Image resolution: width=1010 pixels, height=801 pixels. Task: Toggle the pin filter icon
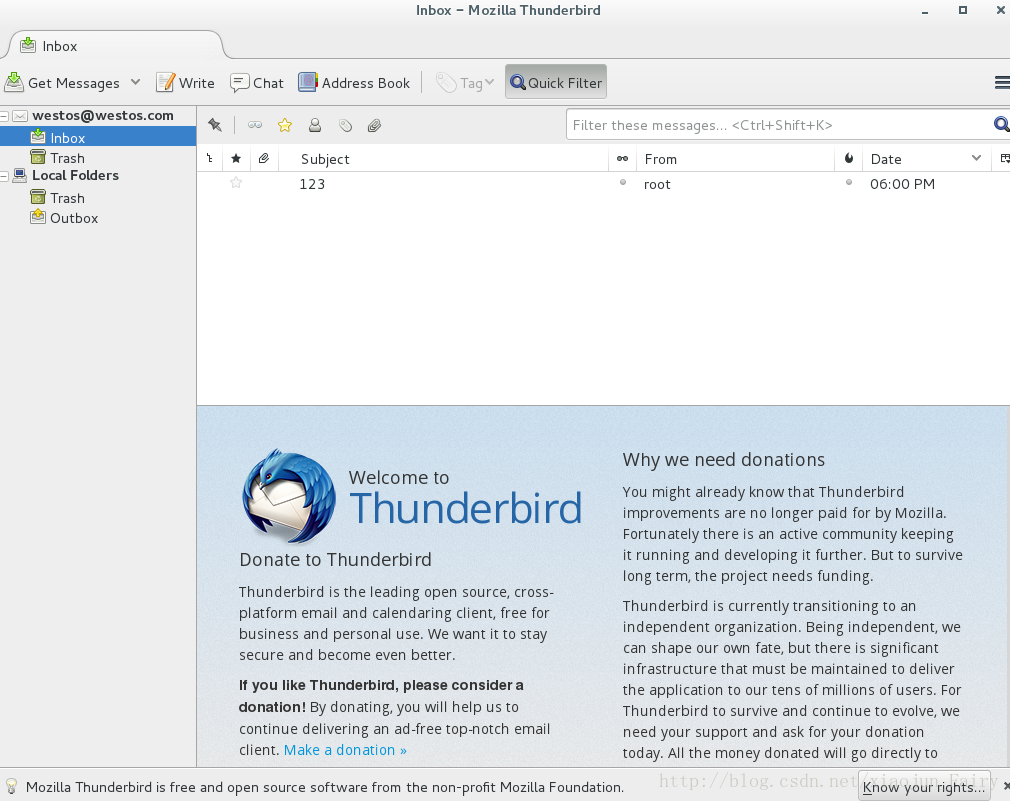[215, 125]
